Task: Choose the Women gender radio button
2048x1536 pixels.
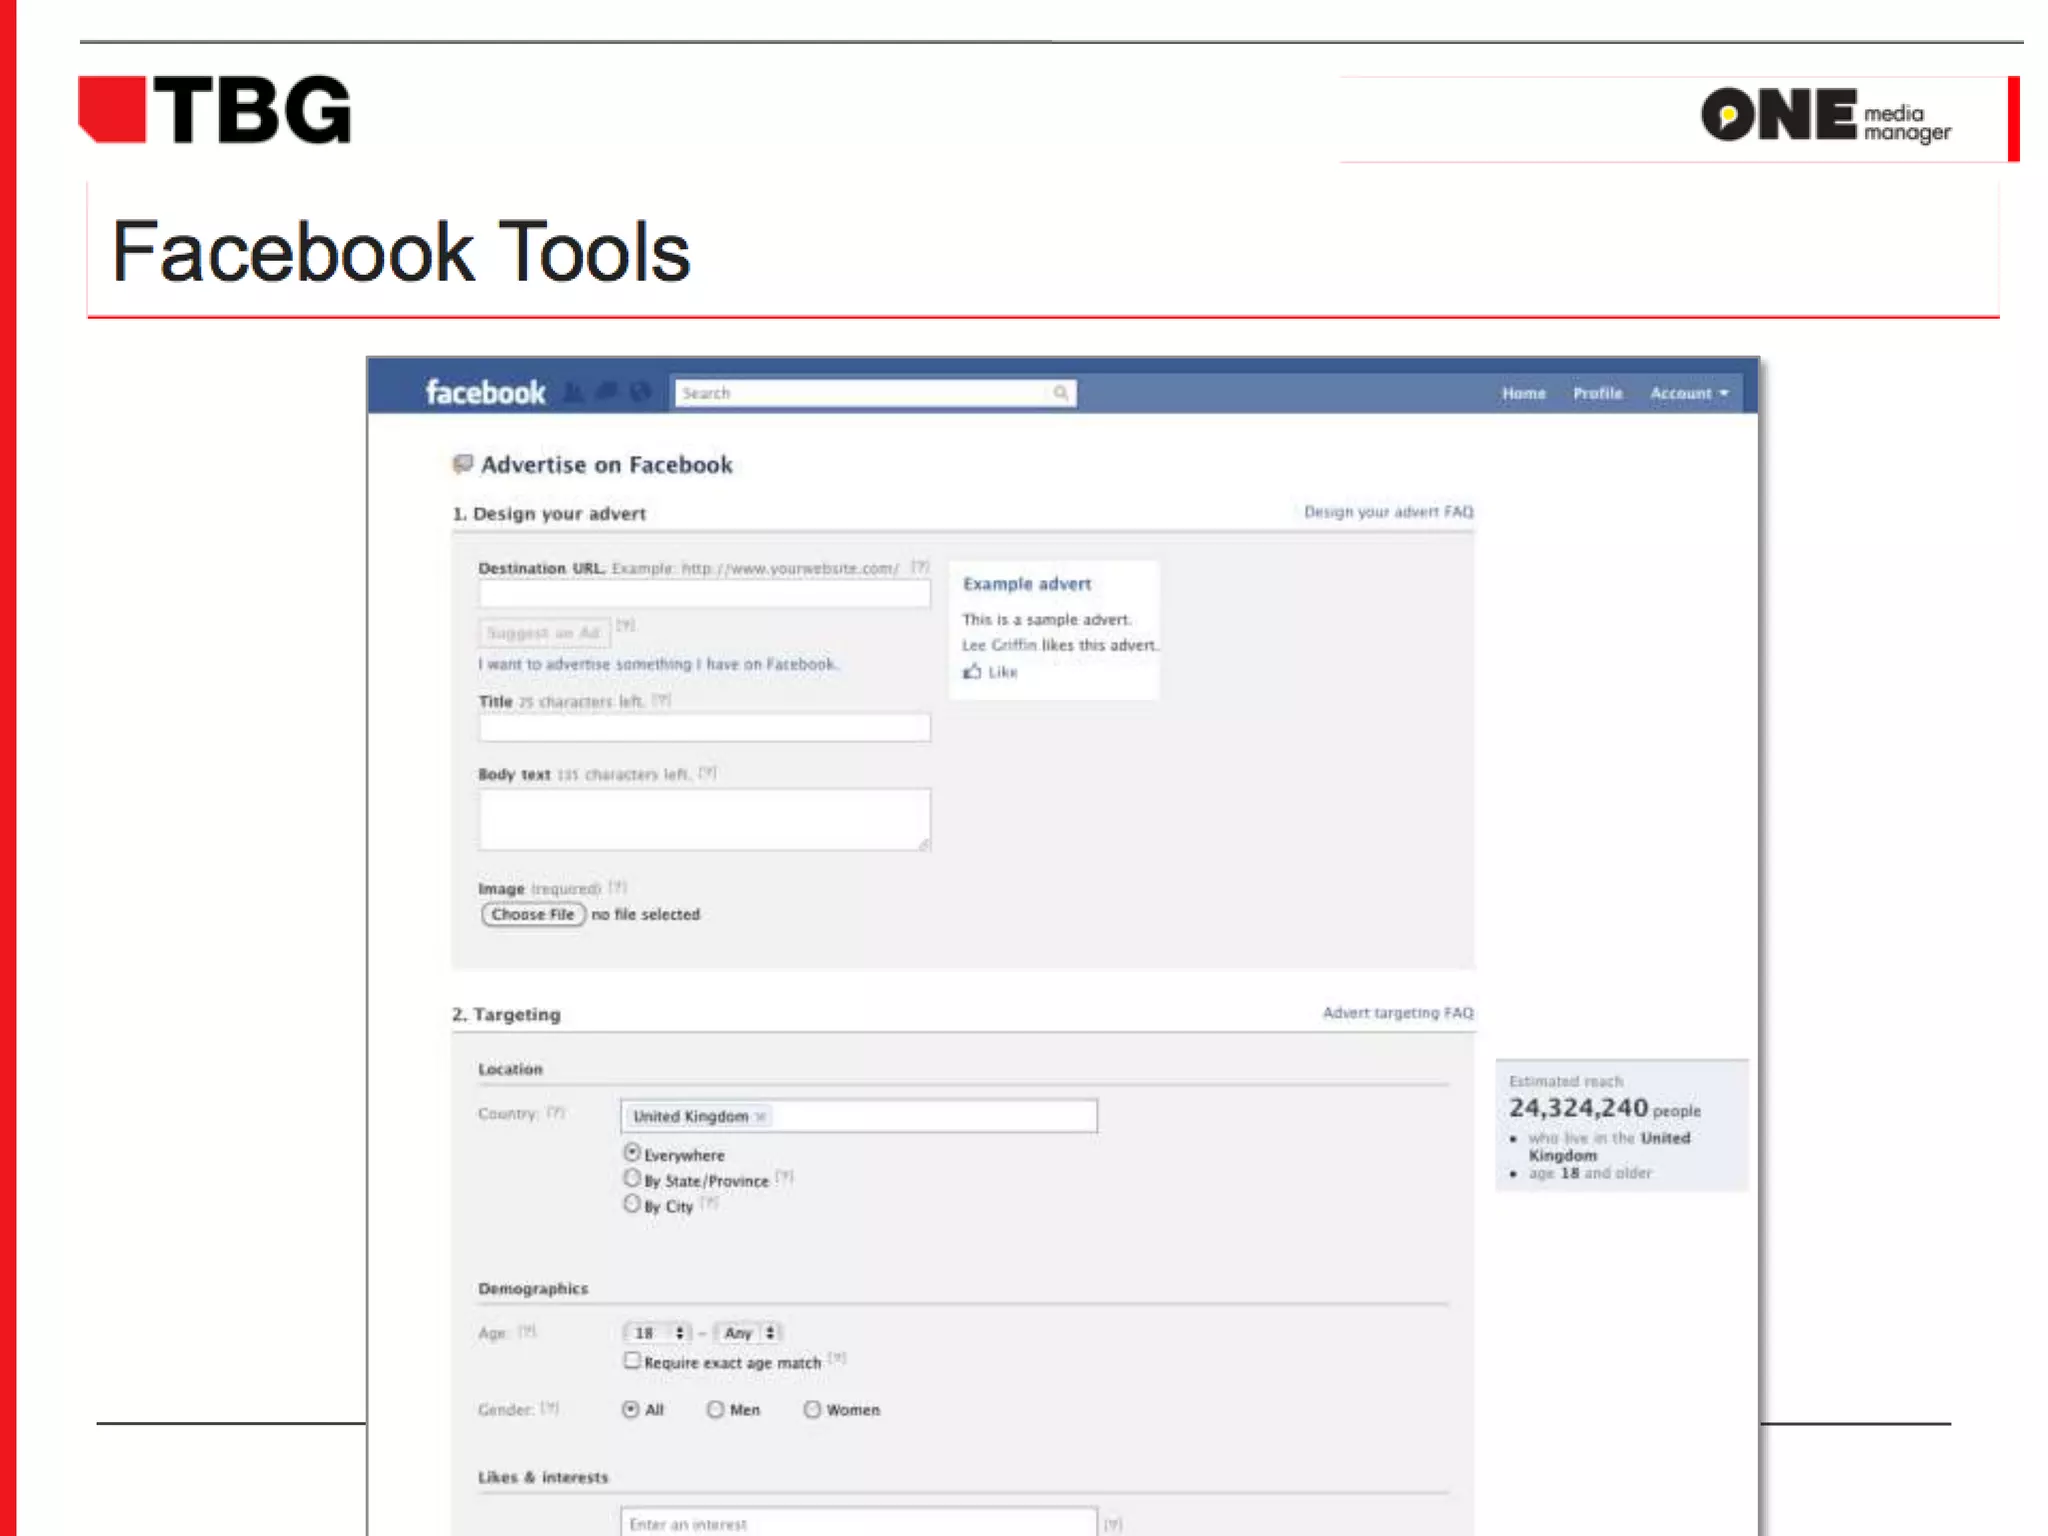Action: (812, 1410)
